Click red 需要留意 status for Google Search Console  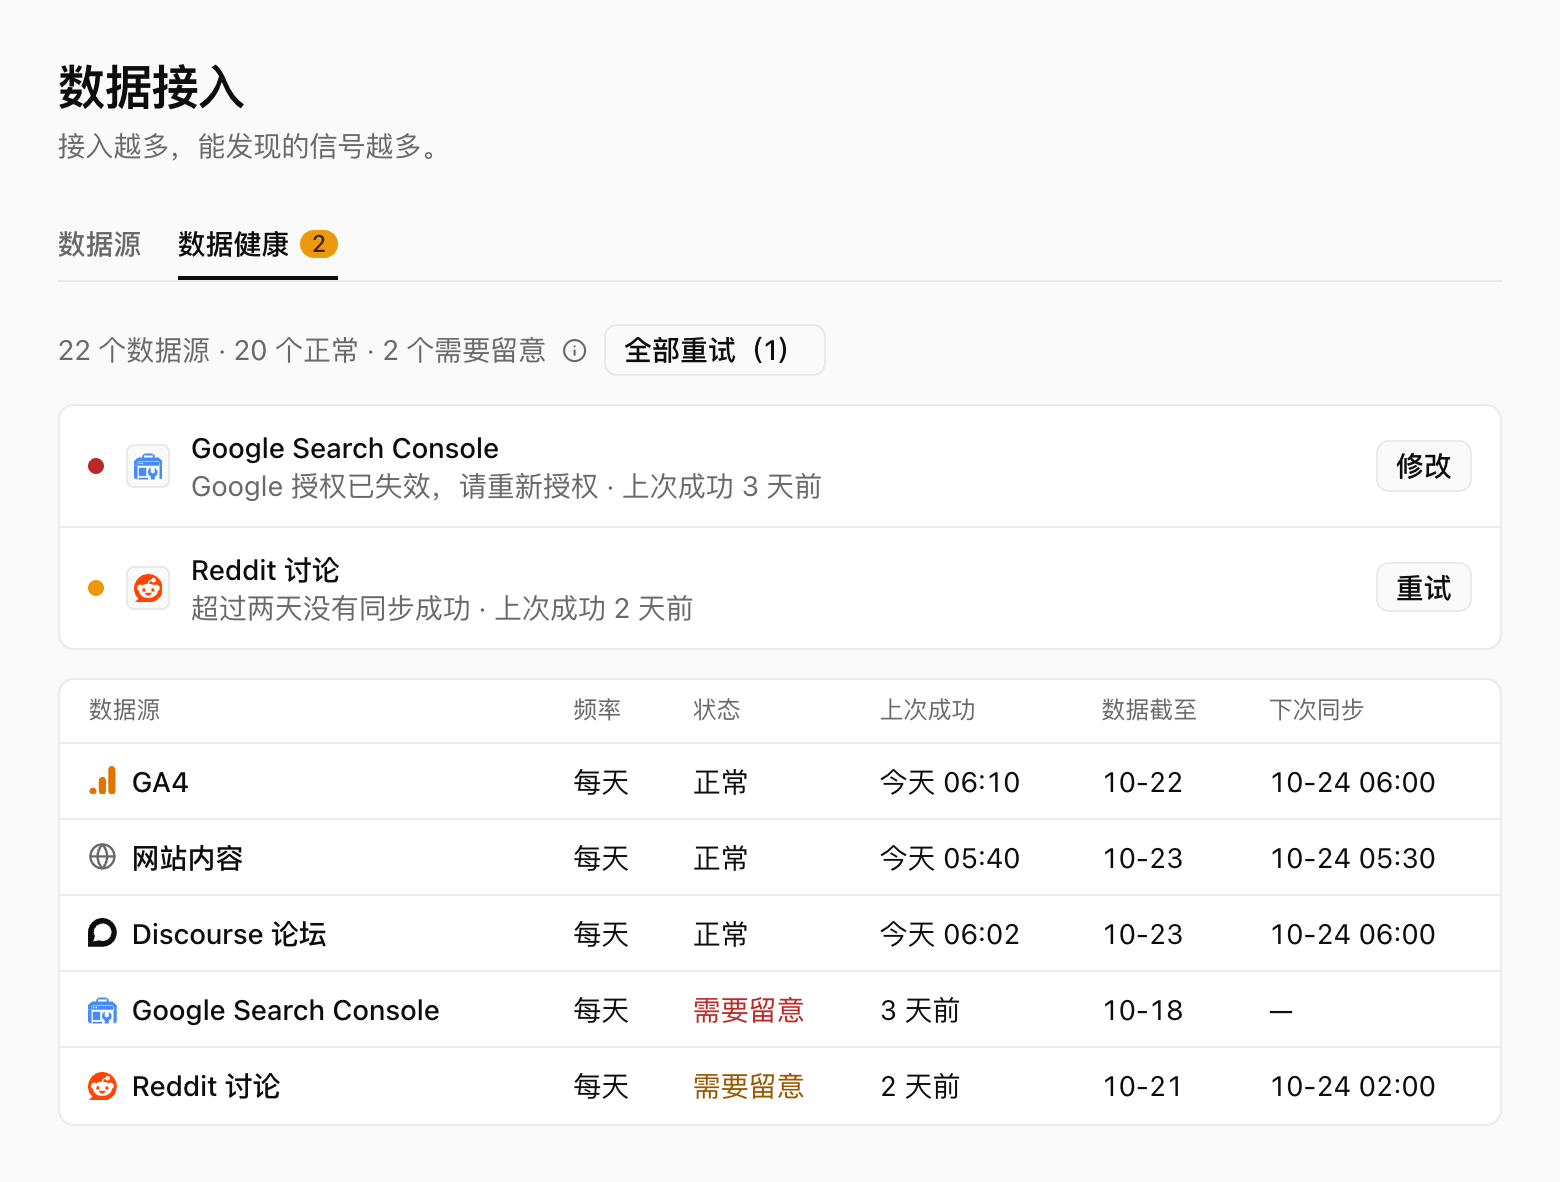[749, 1010]
